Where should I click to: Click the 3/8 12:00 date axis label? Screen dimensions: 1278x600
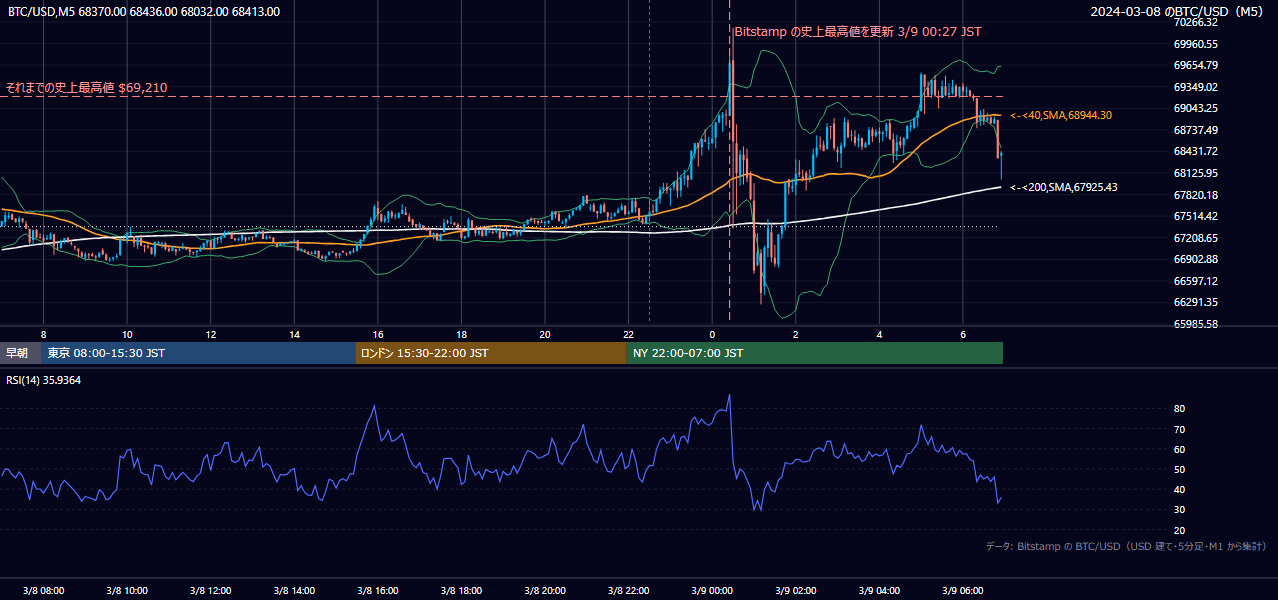point(210,590)
